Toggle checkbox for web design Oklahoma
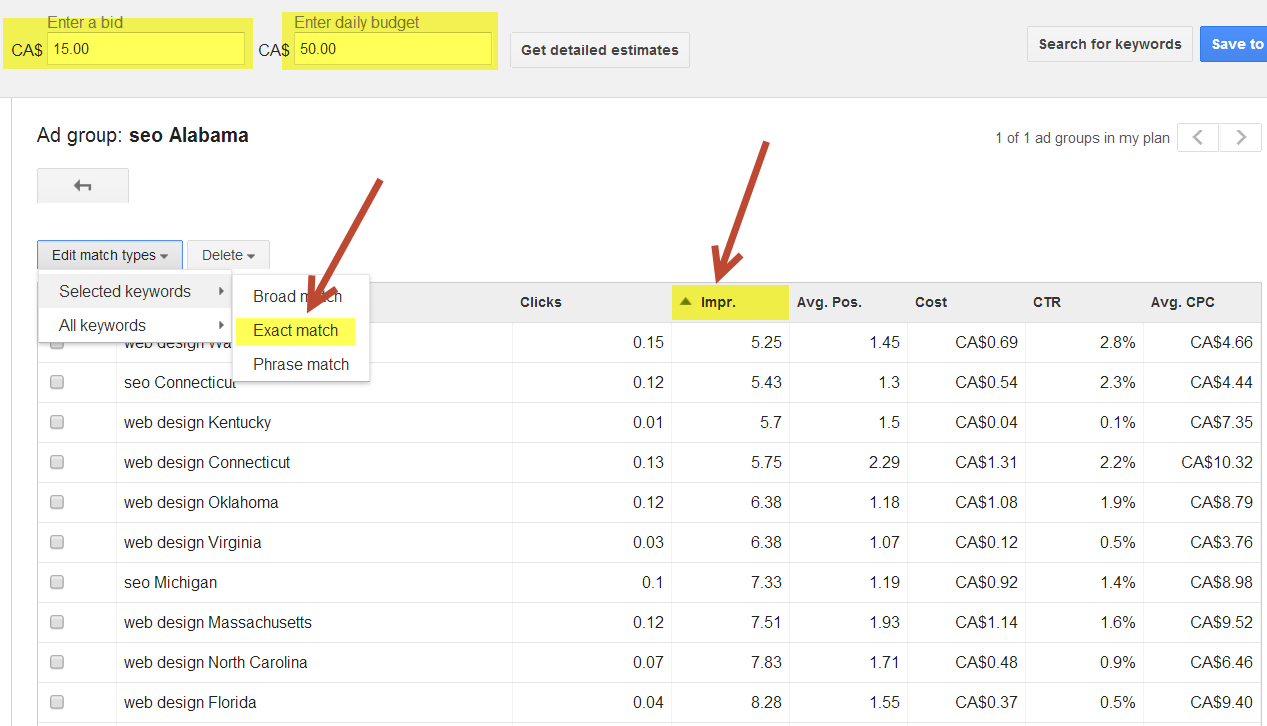 point(57,502)
